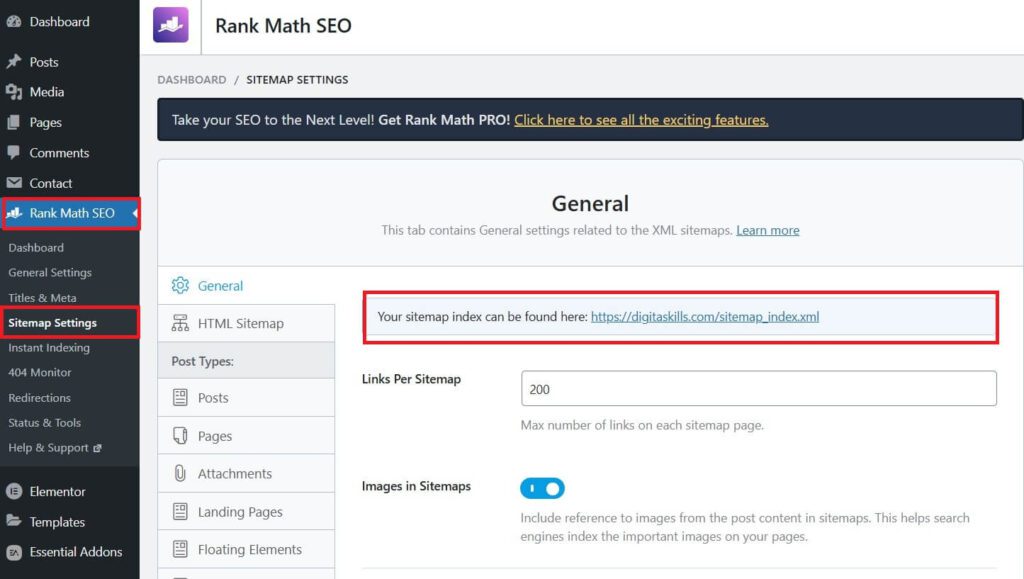Open Dashboard in the WordPress sidebar
Screen dimensions: 1024x579
click(x=59, y=22)
